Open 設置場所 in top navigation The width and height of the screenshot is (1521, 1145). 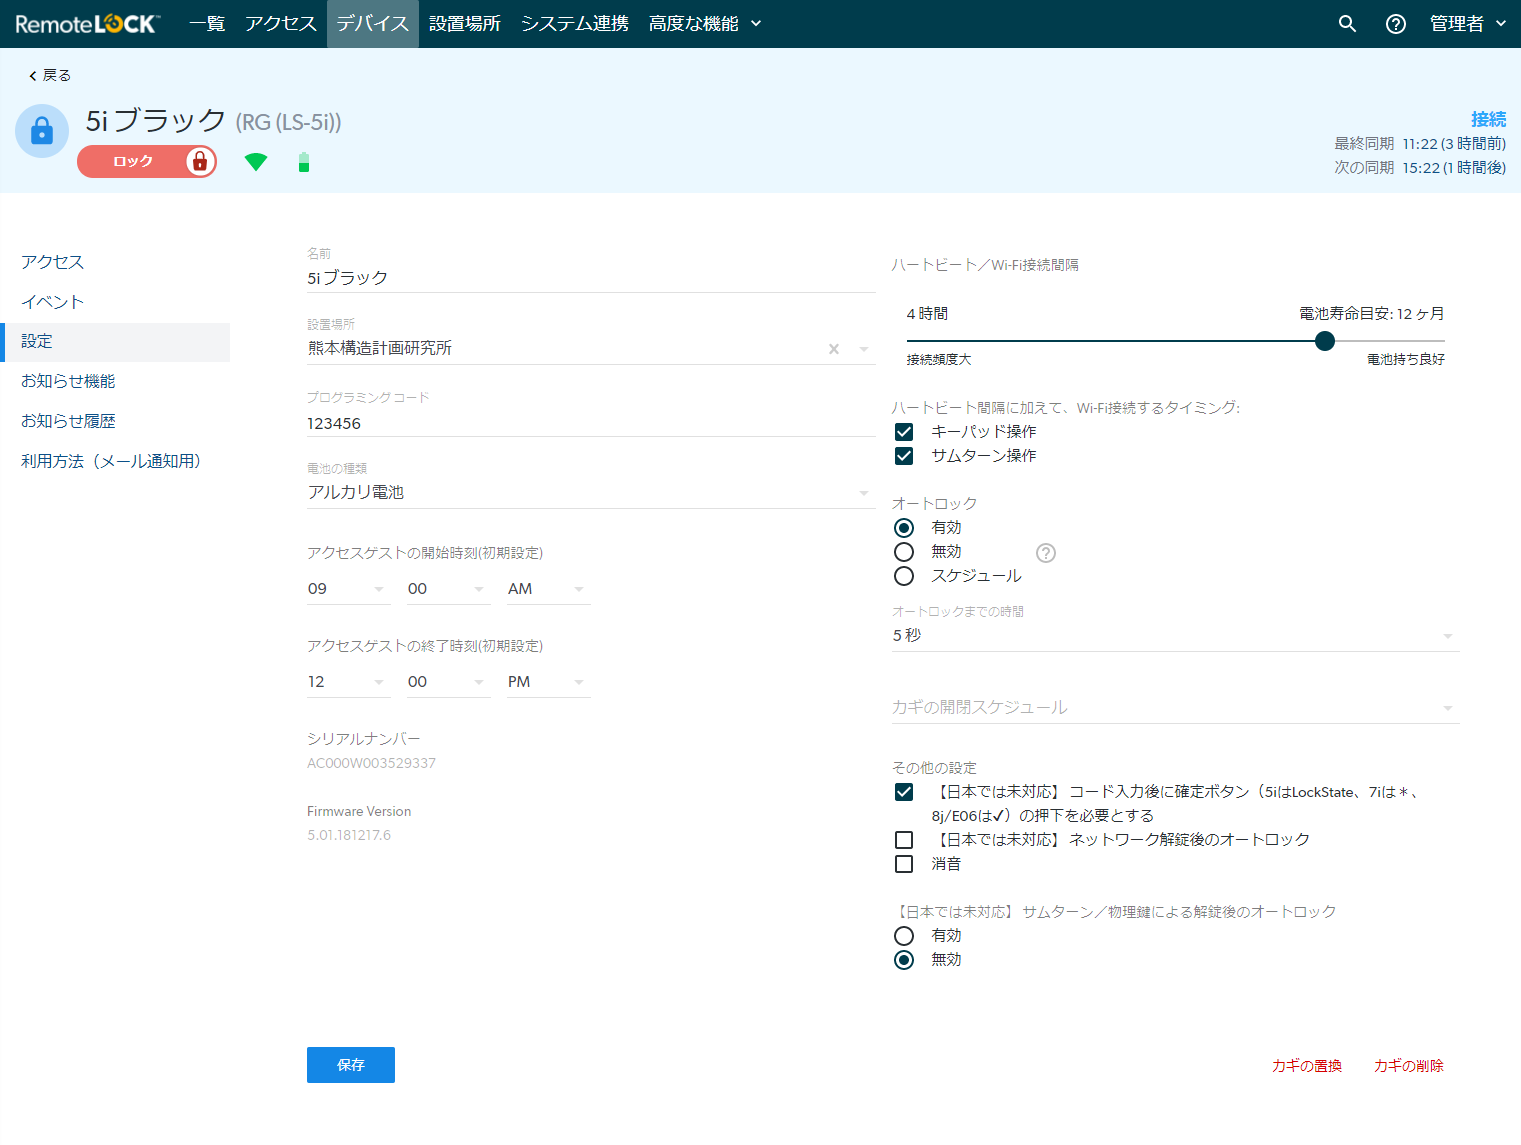pyautogui.click(x=465, y=24)
